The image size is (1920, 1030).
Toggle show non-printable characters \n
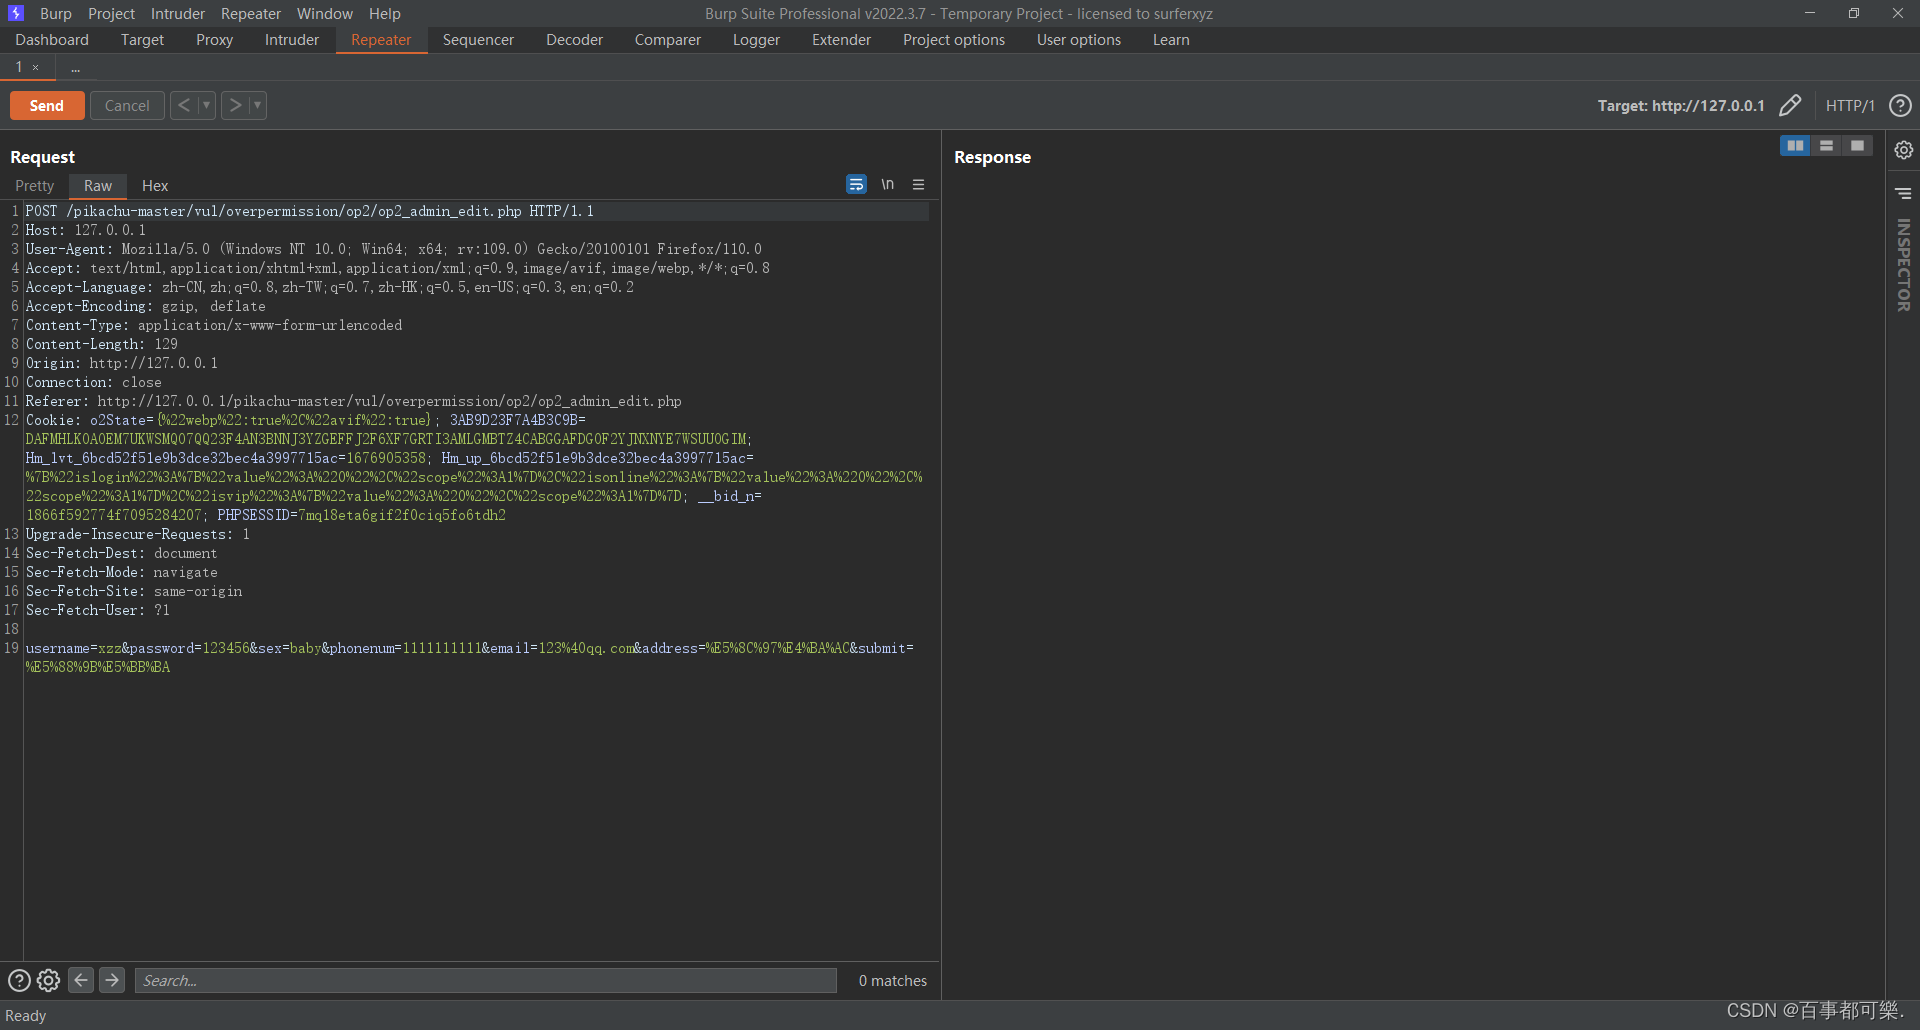(x=888, y=184)
